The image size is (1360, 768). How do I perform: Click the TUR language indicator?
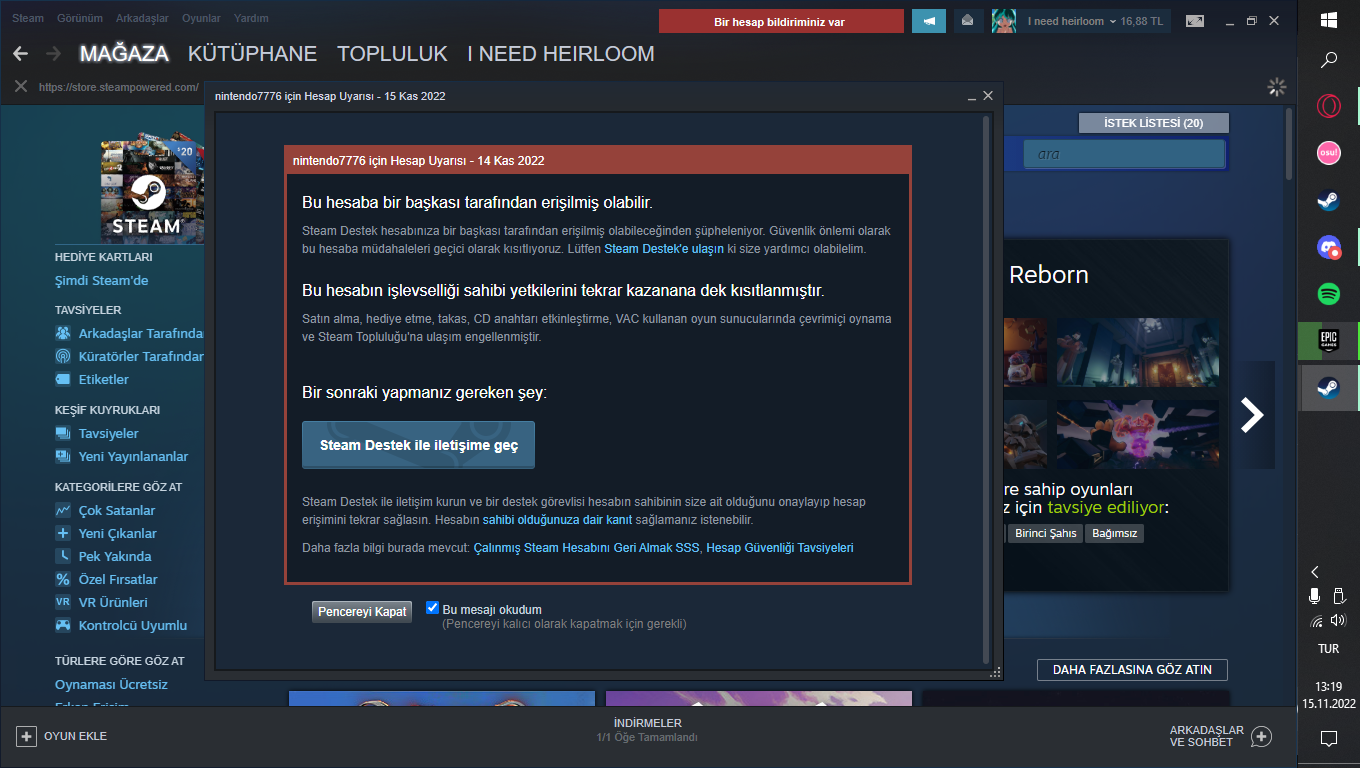1328,649
